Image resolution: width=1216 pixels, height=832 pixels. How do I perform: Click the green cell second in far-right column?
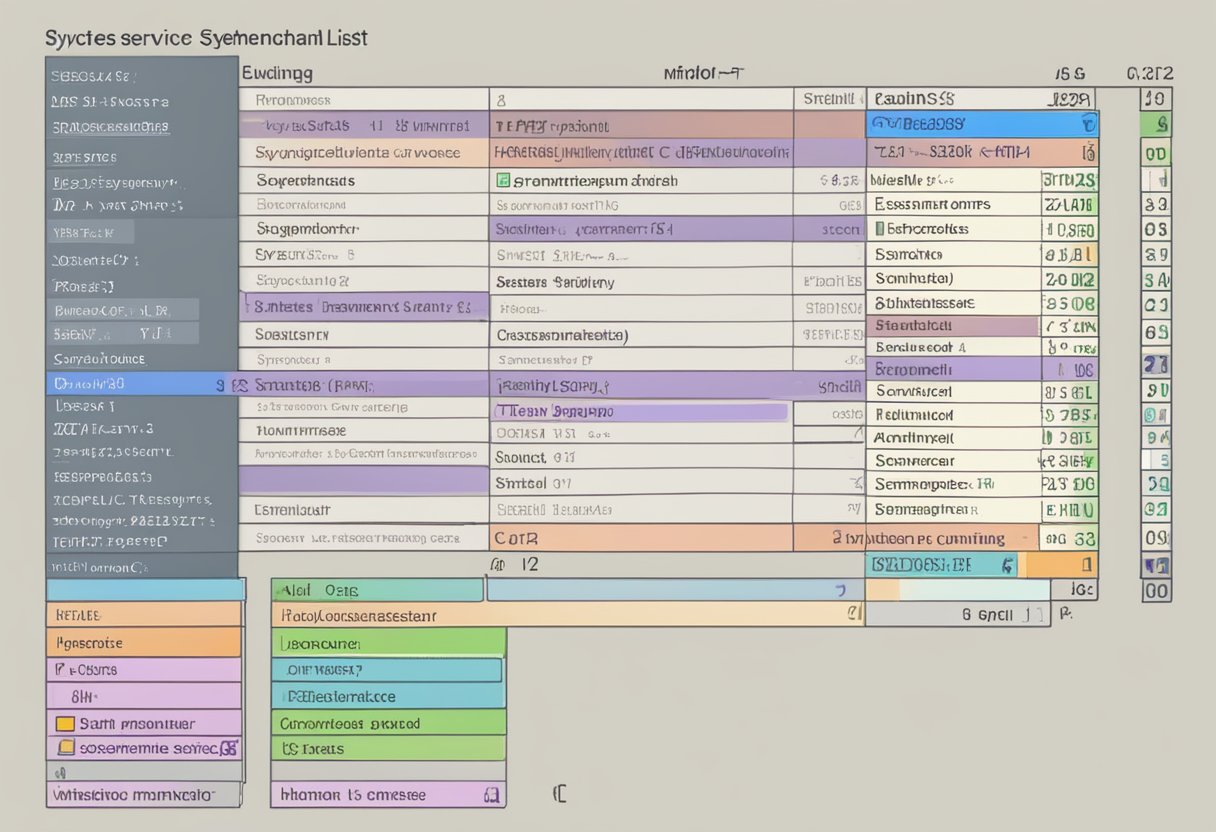tap(1156, 125)
